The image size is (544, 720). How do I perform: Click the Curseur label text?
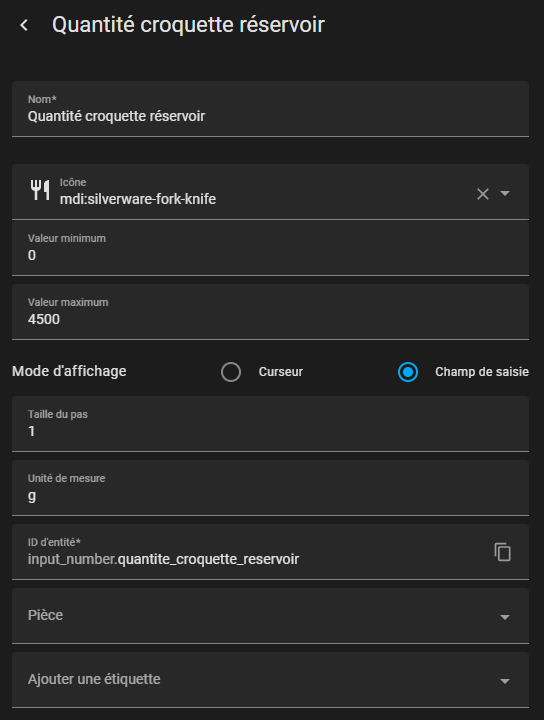[x=280, y=372]
